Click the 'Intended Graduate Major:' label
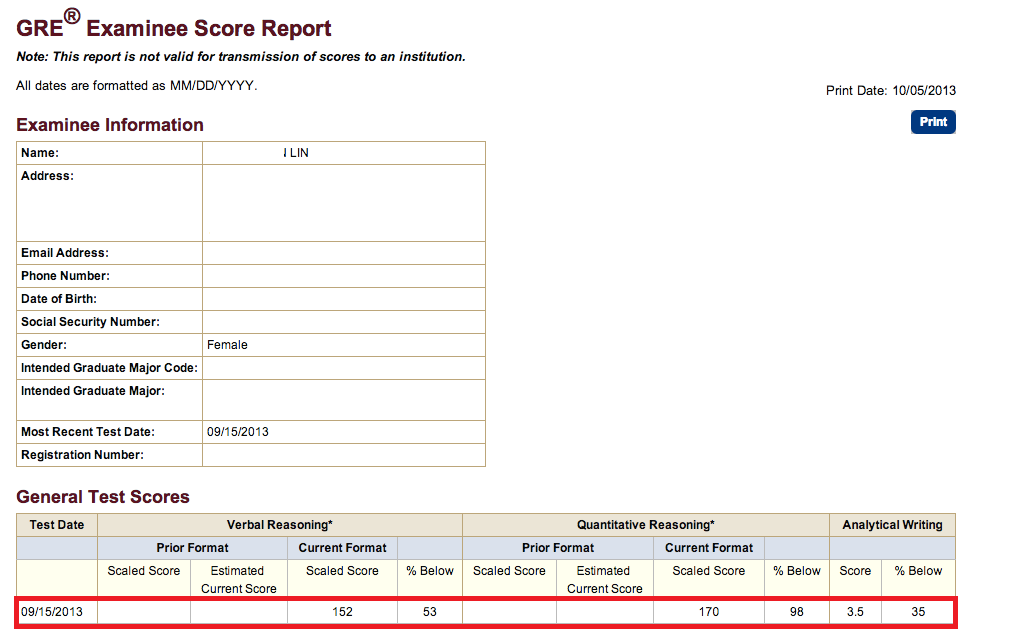This screenshot has height=629, width=1022. pyautogui.click(x=93, y=391)
